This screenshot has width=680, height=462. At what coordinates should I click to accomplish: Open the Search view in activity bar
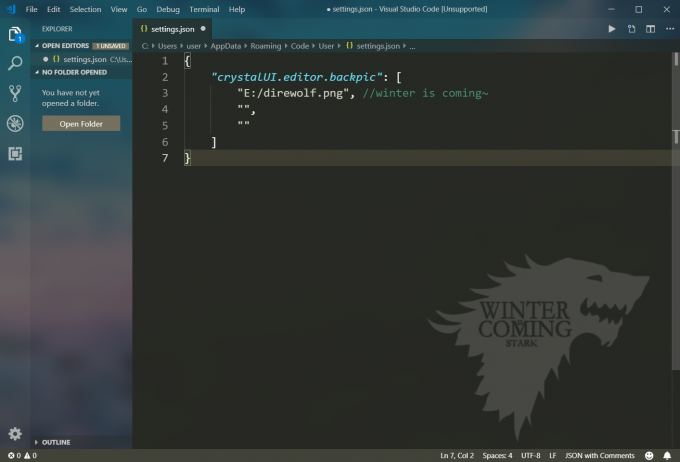[x=15, y=63]
